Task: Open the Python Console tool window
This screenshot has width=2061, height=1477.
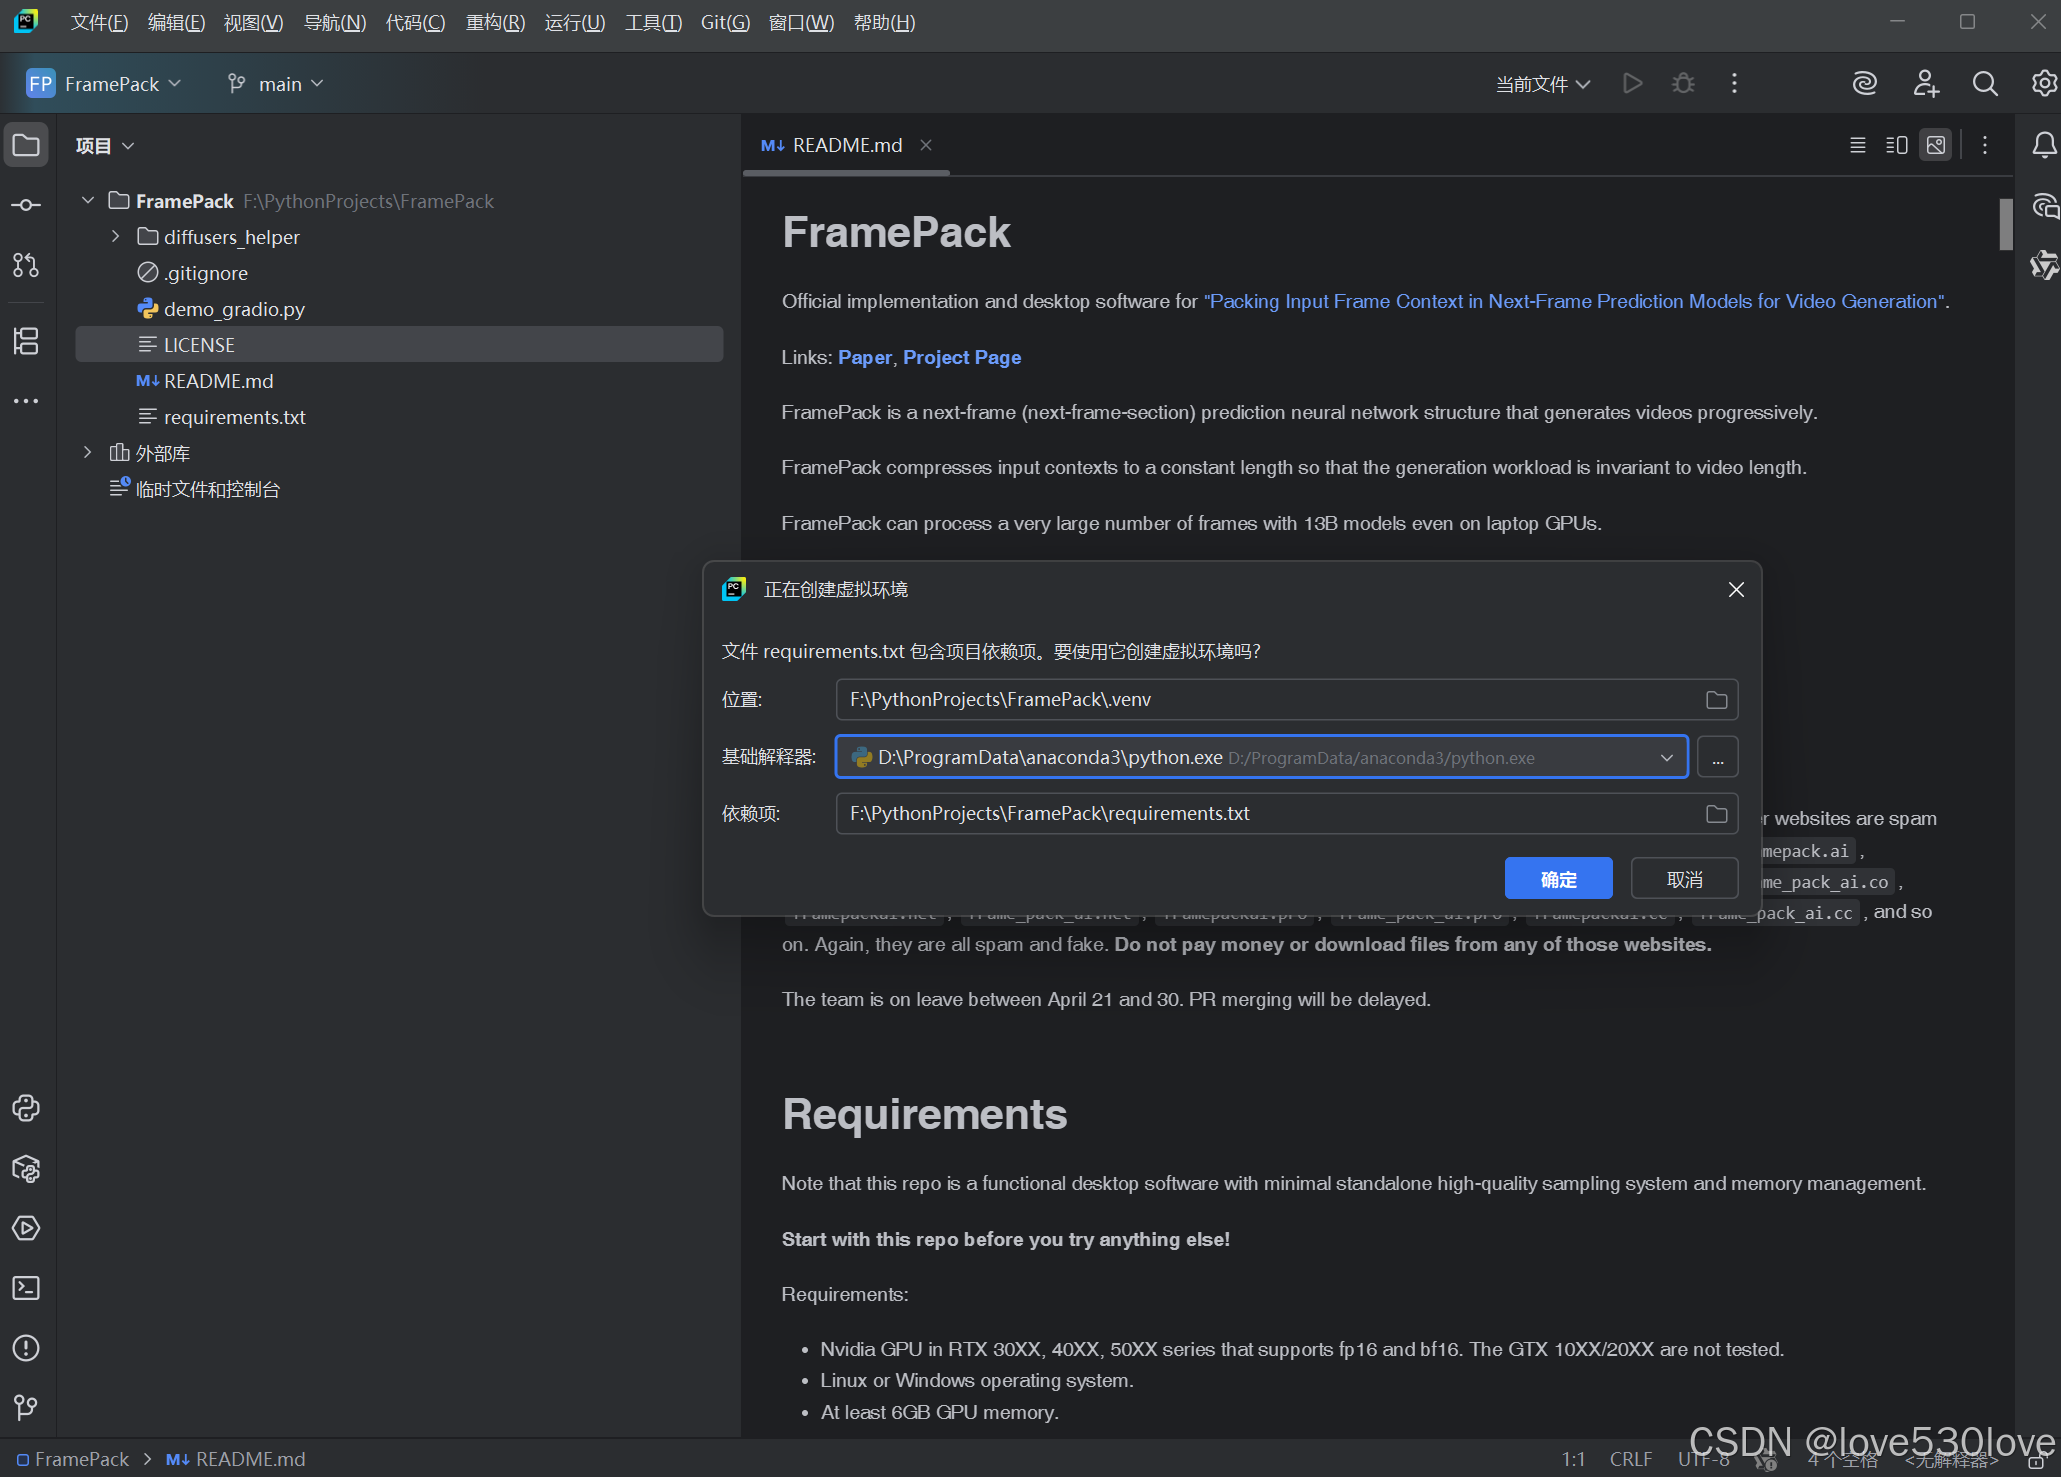Action: [x=26, y=1108]
